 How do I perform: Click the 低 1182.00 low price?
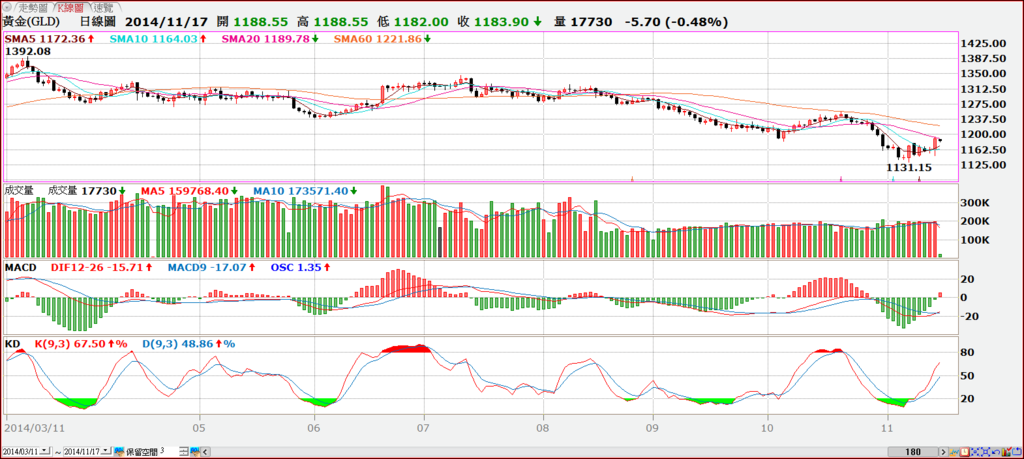point(411,22)
